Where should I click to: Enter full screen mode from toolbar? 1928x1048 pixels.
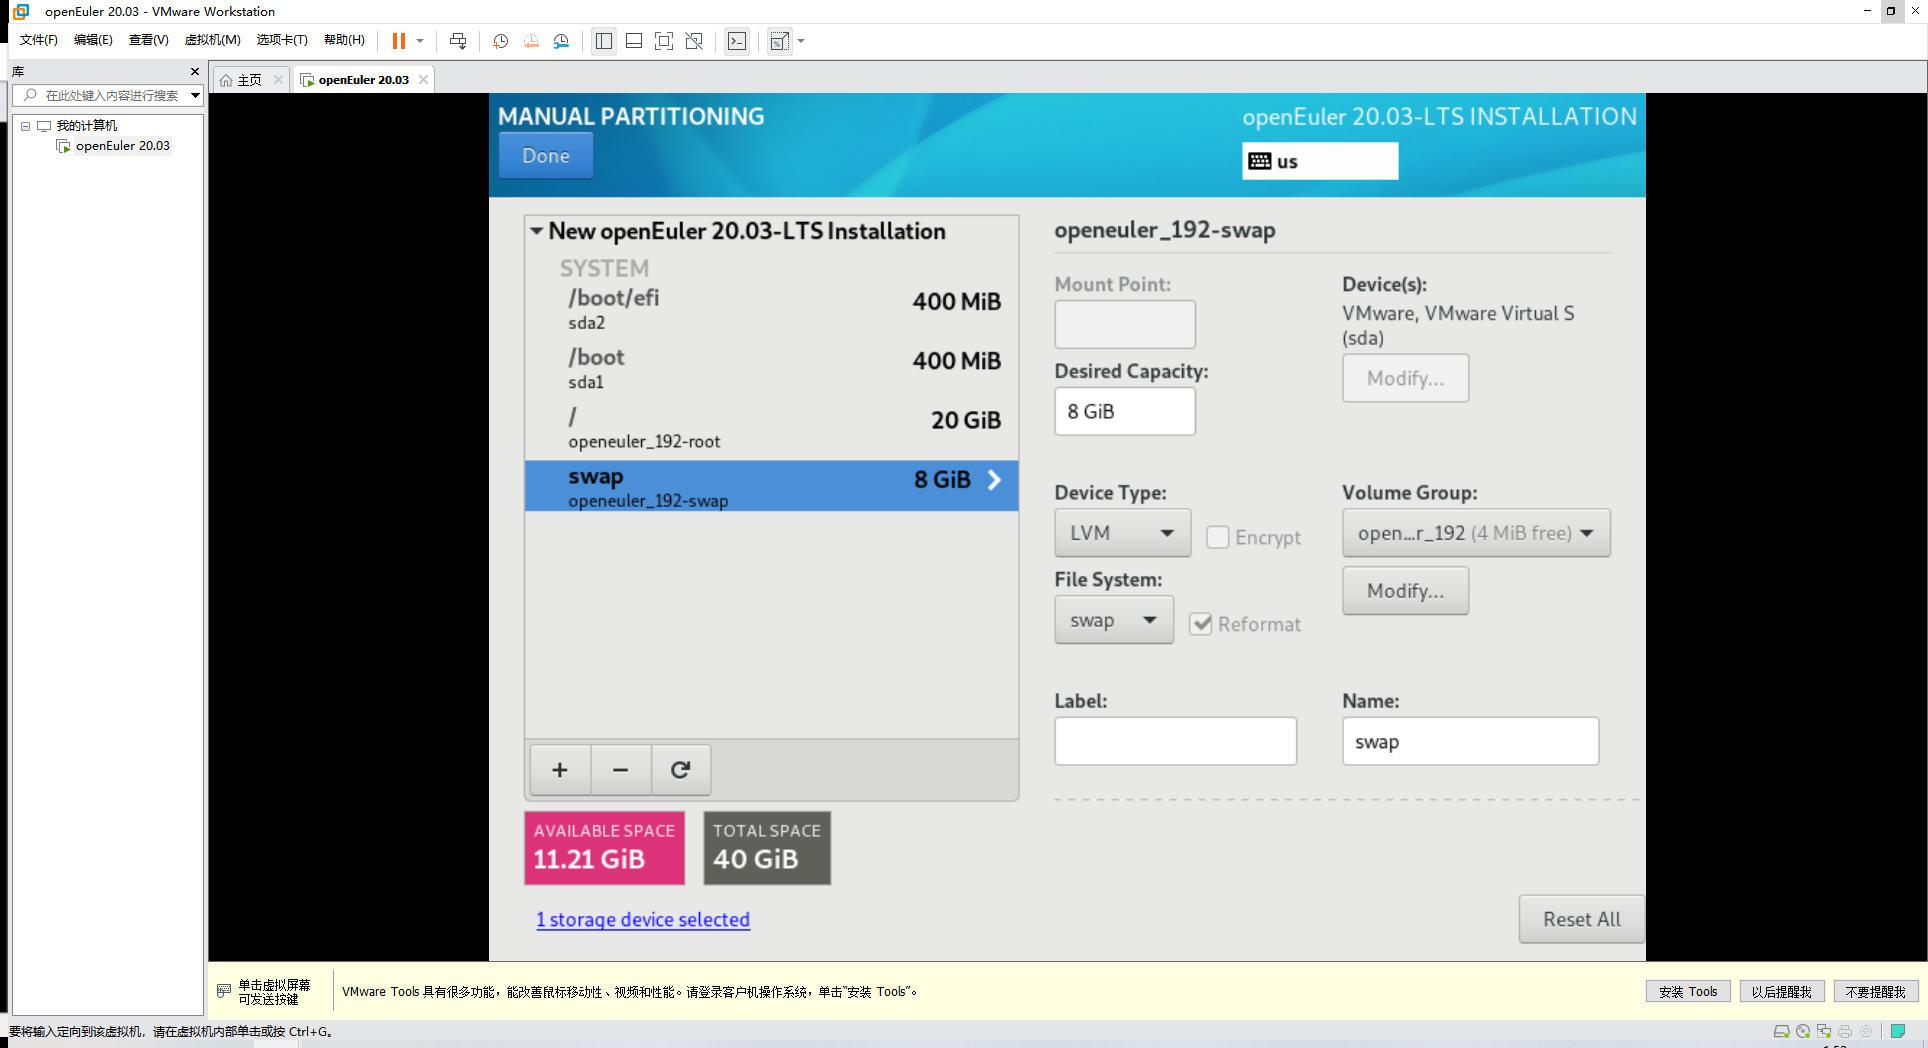[x=663, y=41]
